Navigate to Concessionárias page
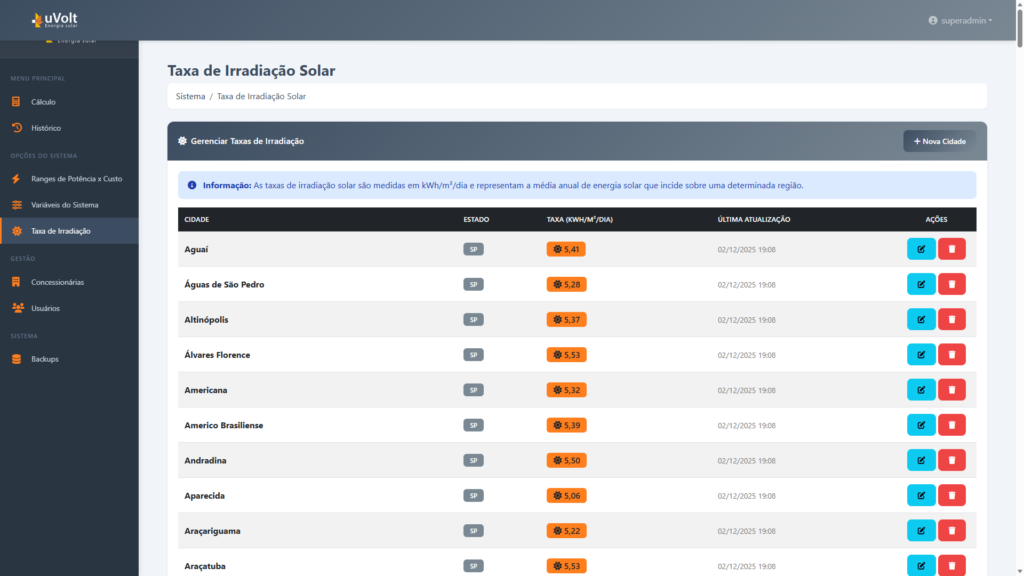 [57, 282]
